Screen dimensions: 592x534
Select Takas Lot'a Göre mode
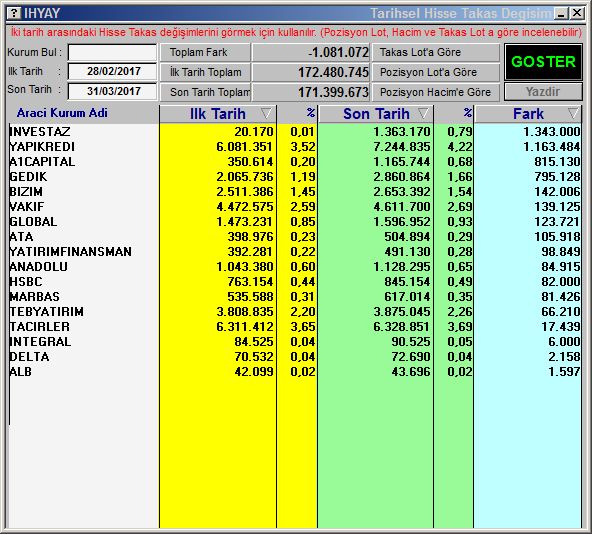coord(436,52)
